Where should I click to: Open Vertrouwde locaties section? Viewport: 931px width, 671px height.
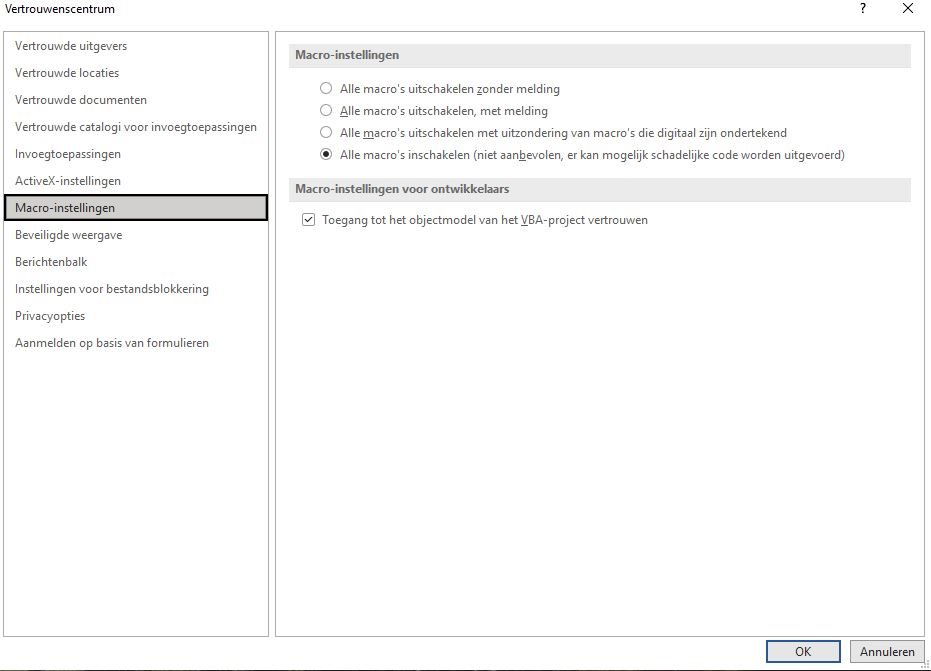(x=135, y=72)
